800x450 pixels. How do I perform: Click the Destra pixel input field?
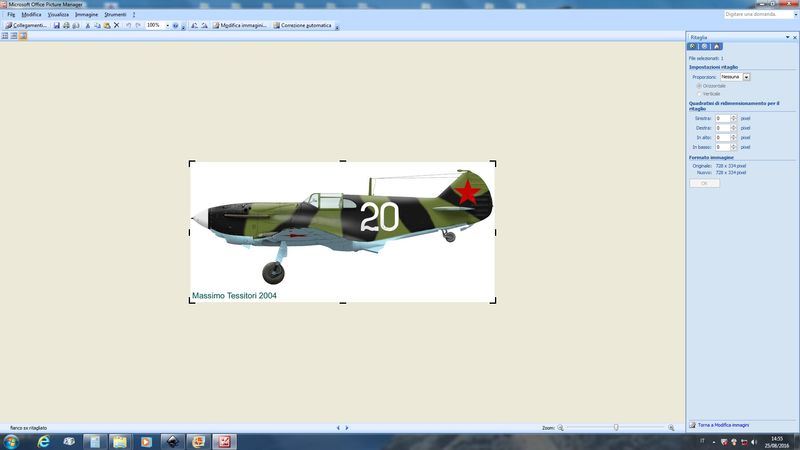click(x=722, y=128)
